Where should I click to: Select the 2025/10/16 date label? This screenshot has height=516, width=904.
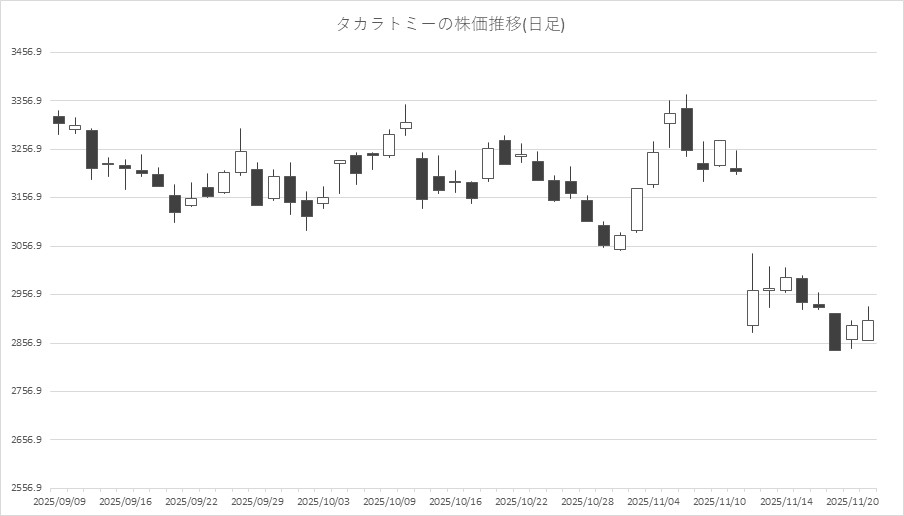pyautogui.click(x=455, y=501)
